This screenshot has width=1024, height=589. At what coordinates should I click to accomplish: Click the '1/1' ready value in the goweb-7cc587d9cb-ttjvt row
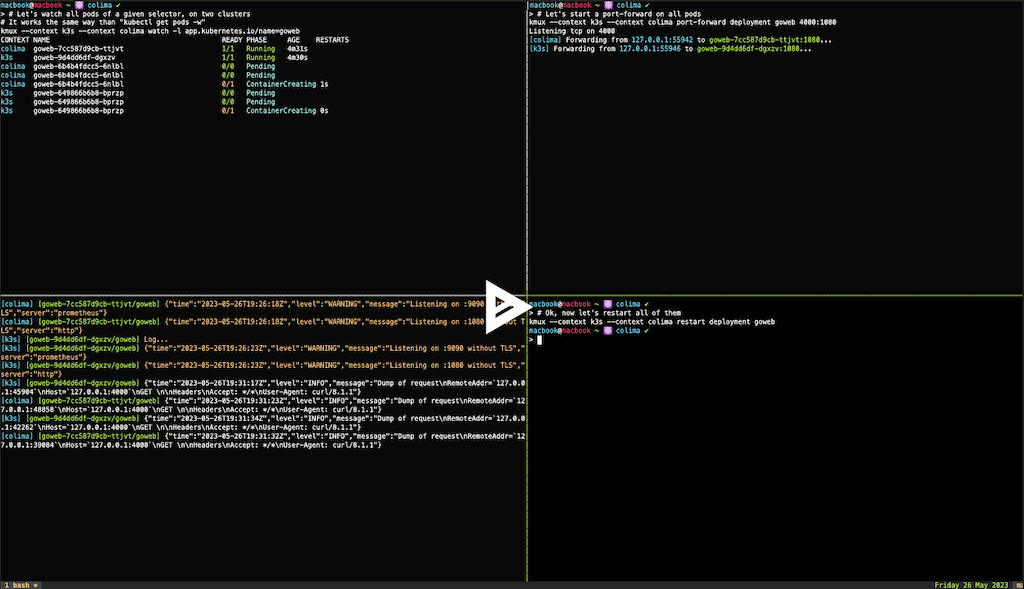click(x=228, y=49)
